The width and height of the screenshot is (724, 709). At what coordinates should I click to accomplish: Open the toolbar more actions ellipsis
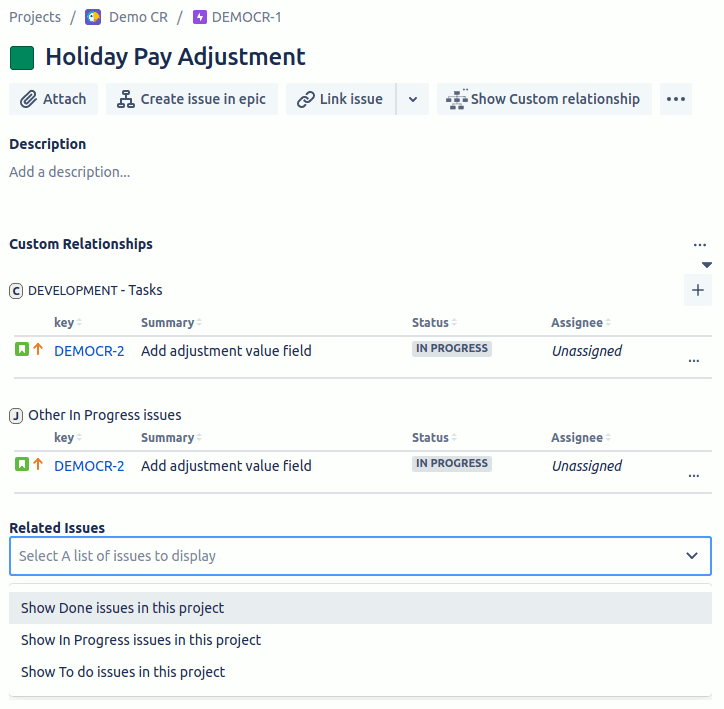(x=676, y=99)
